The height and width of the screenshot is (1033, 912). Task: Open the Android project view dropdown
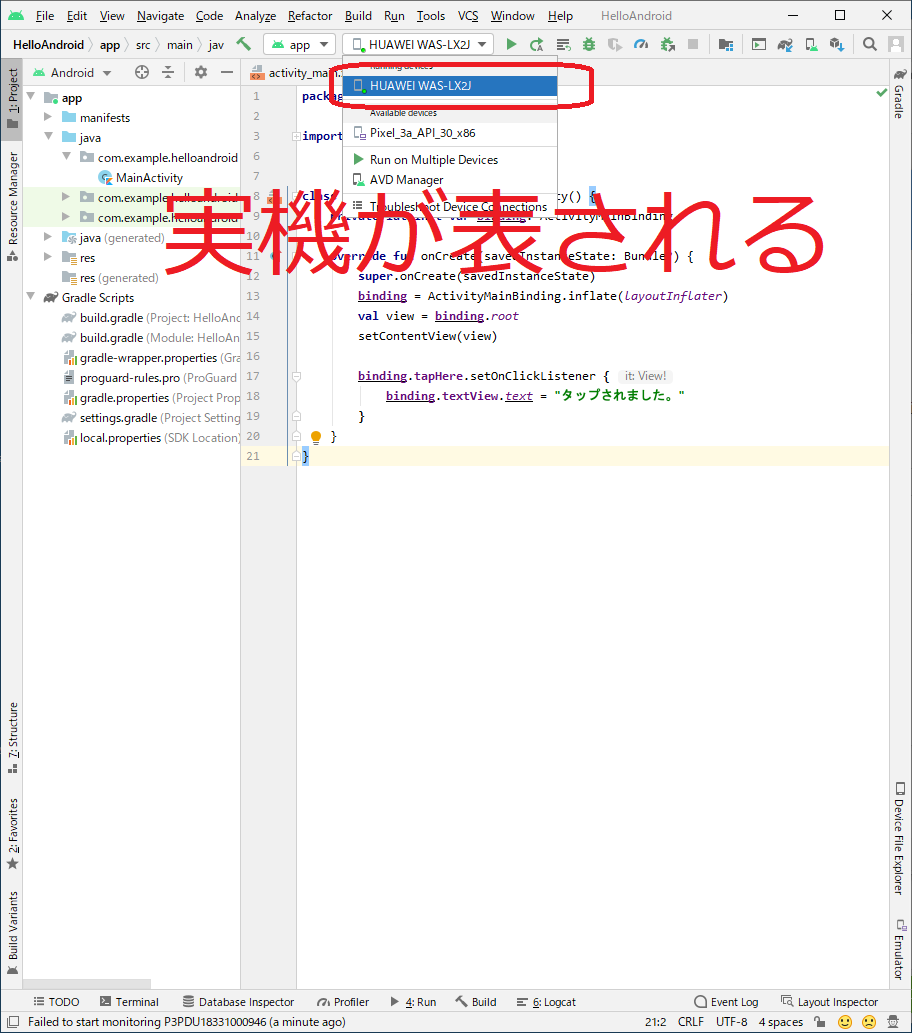(x=80, y=72)
